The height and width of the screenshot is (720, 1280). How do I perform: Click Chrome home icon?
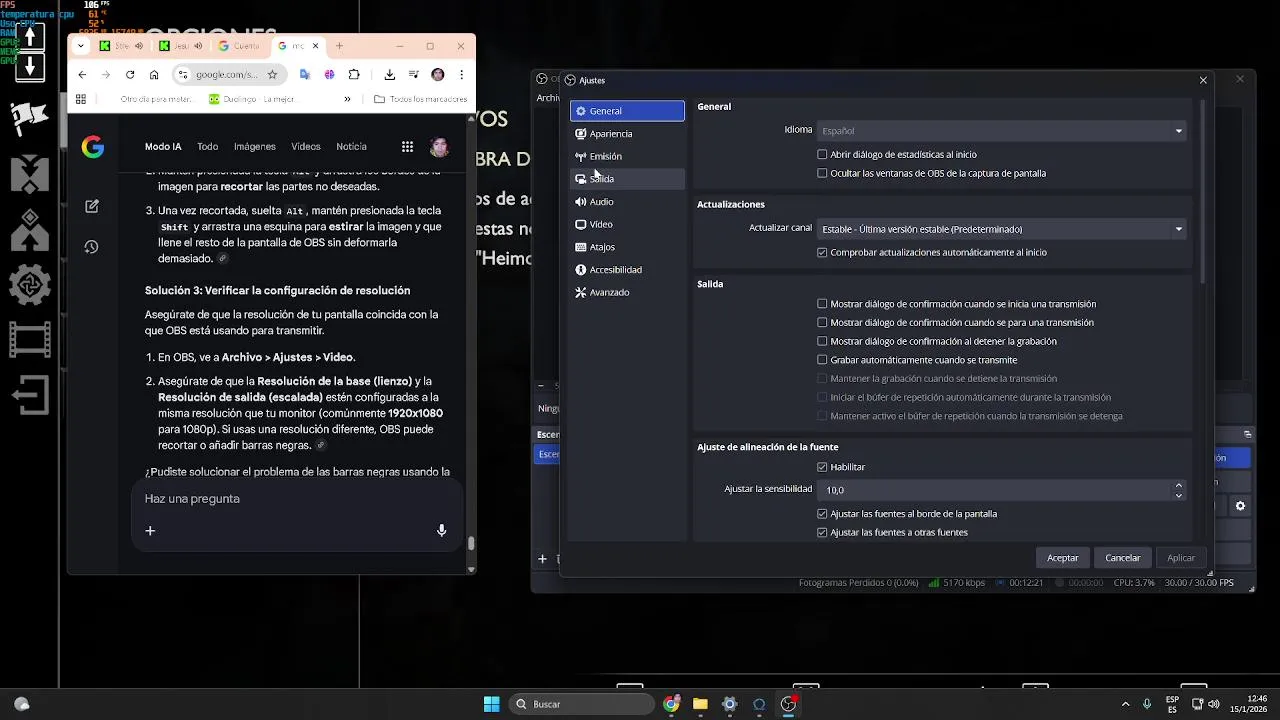pyautogui.click(x=154, y=75)
